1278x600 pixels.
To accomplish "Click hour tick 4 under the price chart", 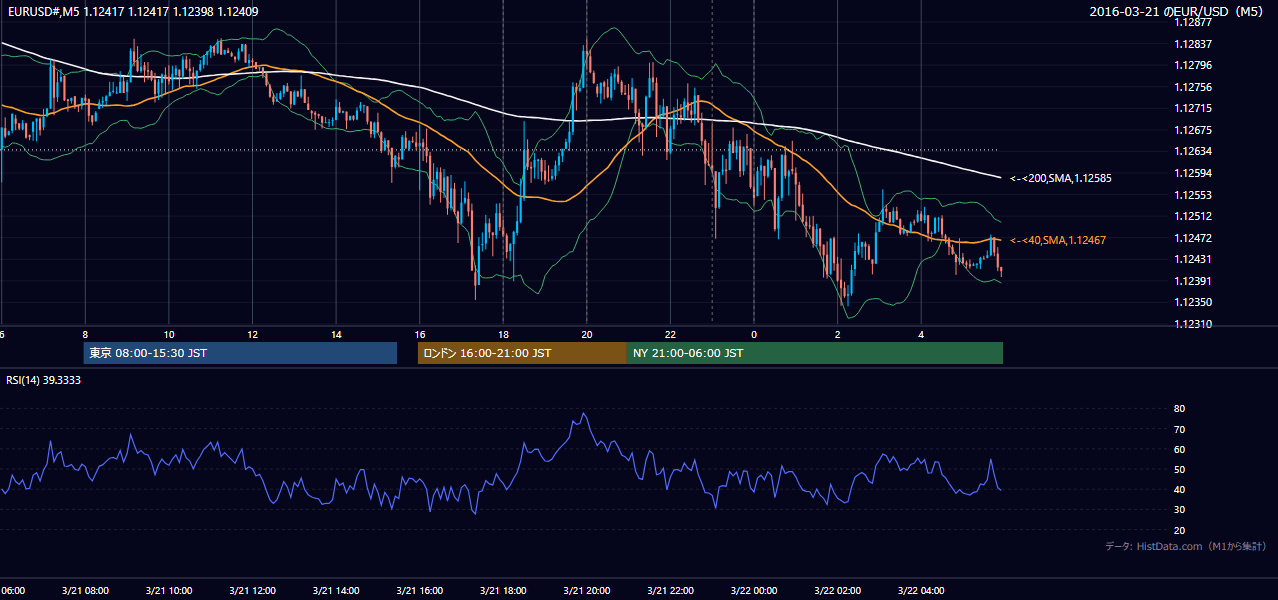I will pyautogui.click(x=921, y=334).
